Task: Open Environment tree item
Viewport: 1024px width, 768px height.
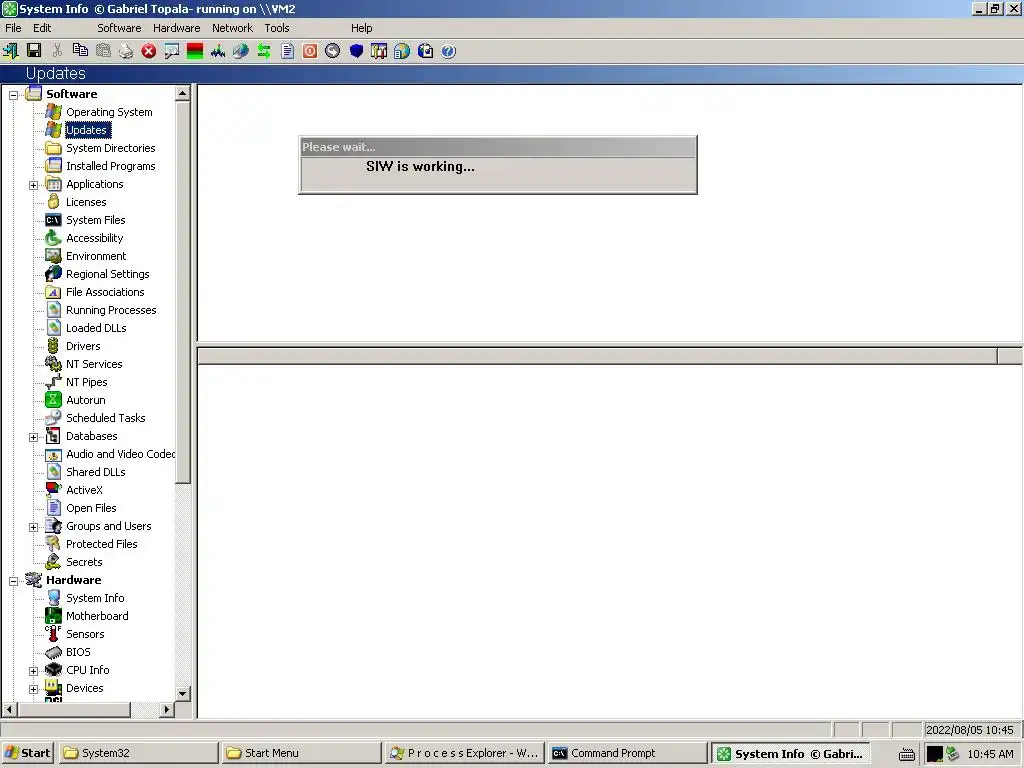Action: [x=96, y=257]
